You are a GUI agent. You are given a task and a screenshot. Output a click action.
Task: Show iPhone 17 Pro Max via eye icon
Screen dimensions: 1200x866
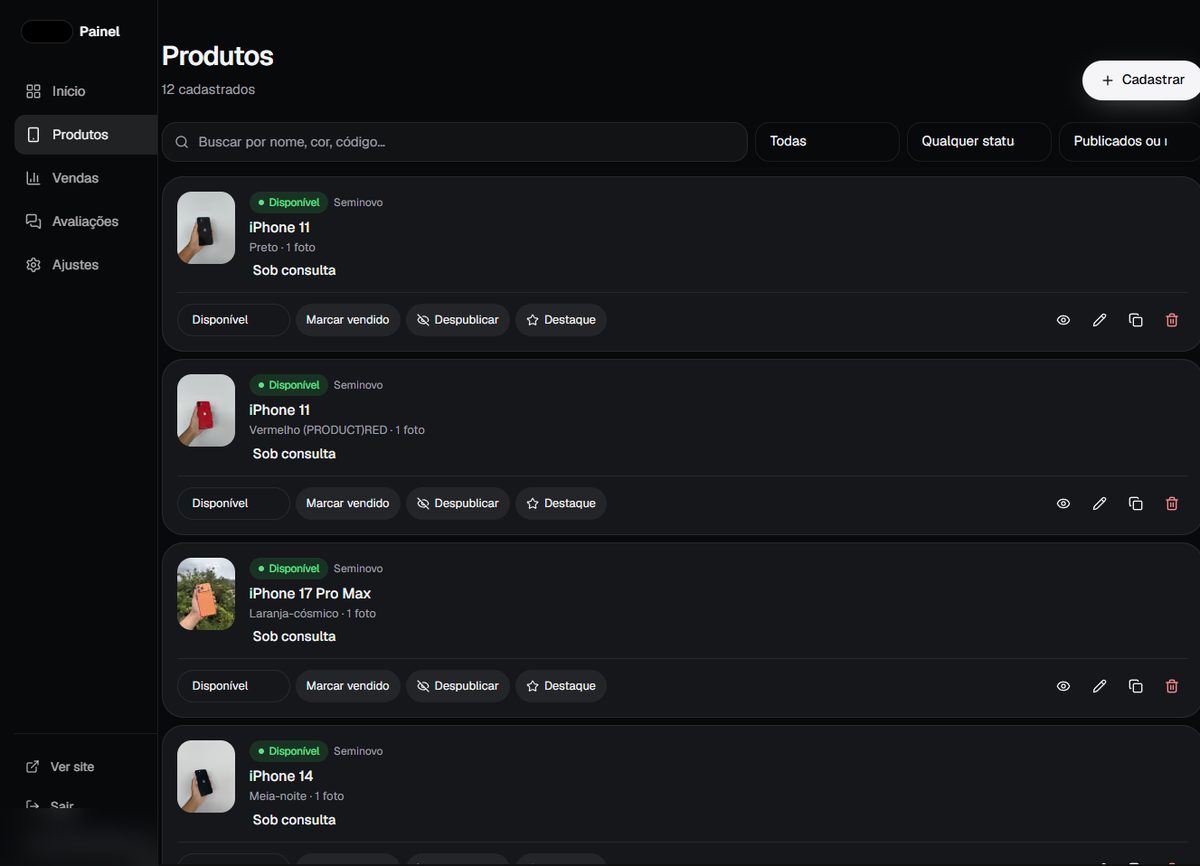1063,686
